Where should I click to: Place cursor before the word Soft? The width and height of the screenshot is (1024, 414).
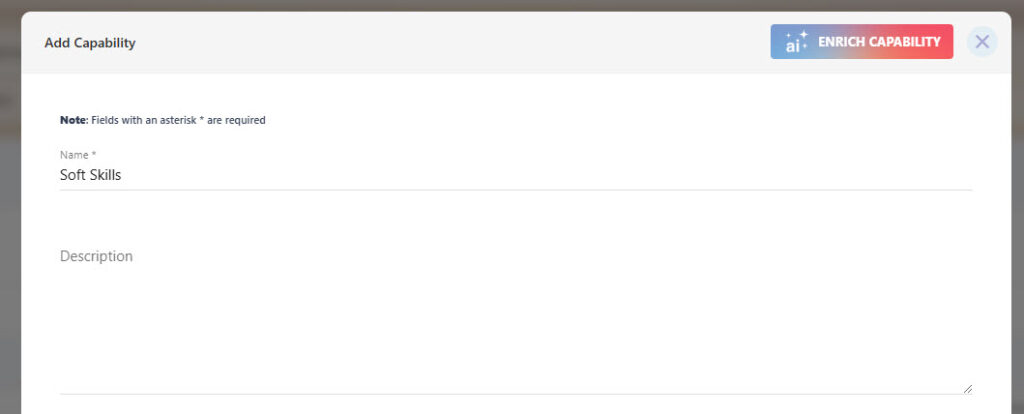click(x=60, y=175)
